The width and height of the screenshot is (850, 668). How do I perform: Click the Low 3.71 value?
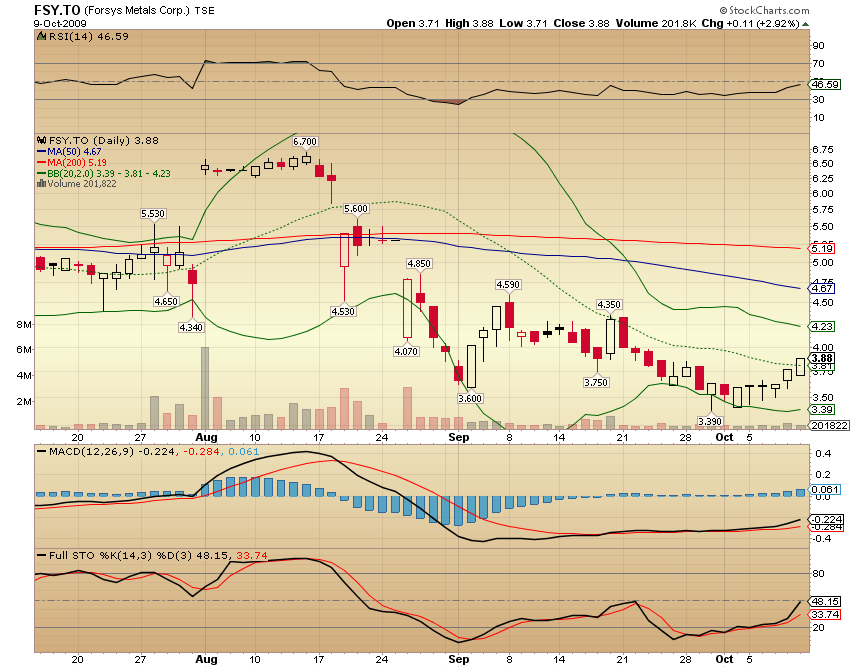pyautogui.click(x=523, y=23)
